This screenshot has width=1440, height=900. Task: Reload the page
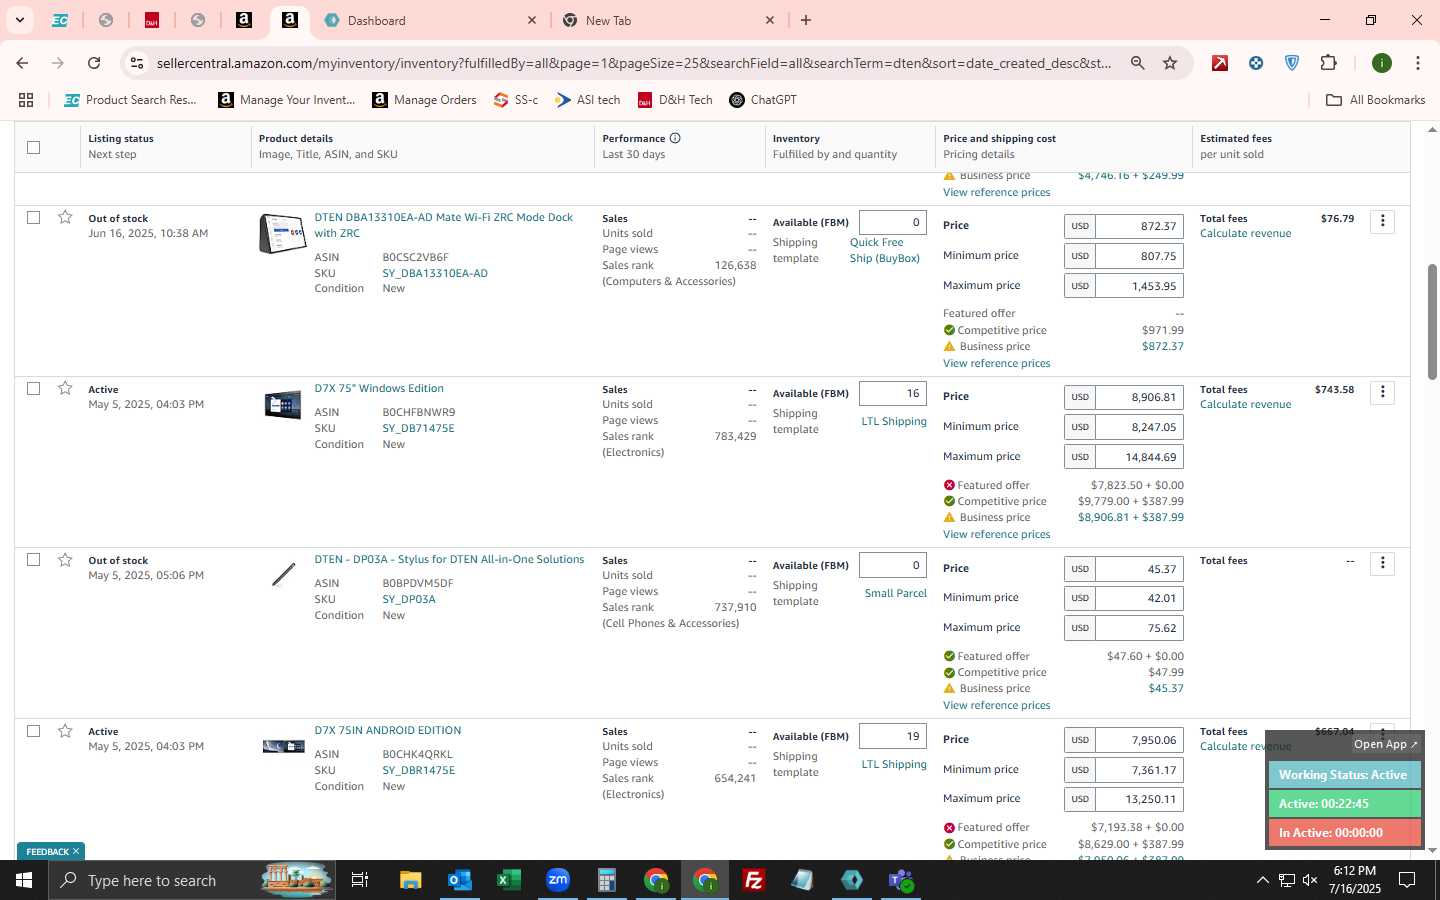pos(94,63)
